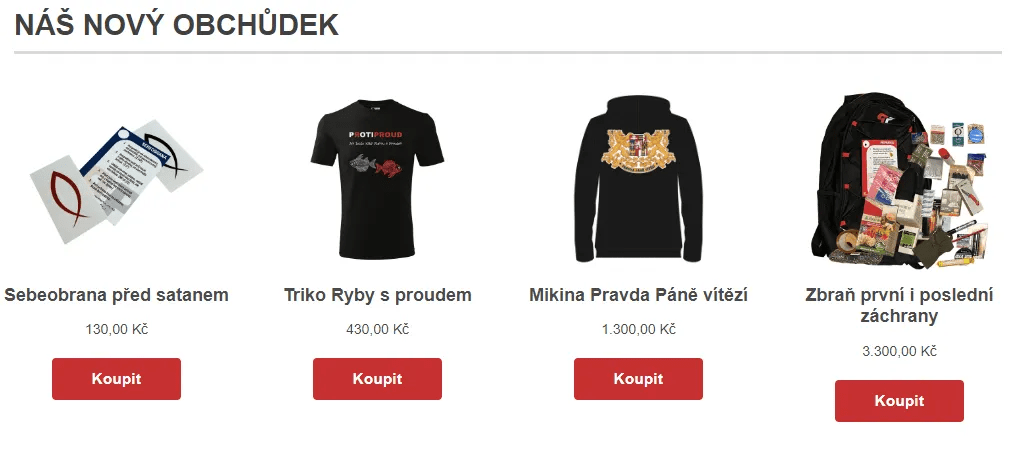The width and height of the screenshot is (1009, 449).
Task: Open the black Ryby s proudem T-shirt image
Action: click(x=377, y=179)
